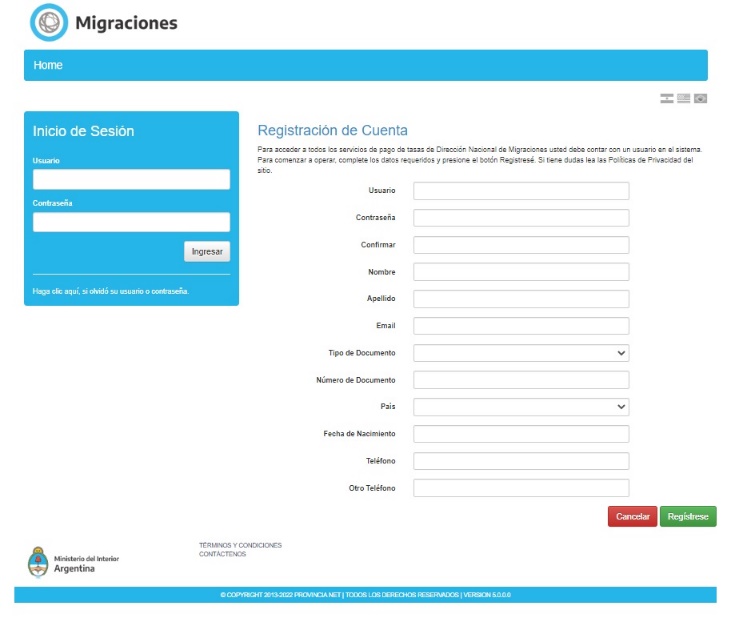The image size is (735, 622).
Task: Open the forgot user or password link
Action: [111, 292]
